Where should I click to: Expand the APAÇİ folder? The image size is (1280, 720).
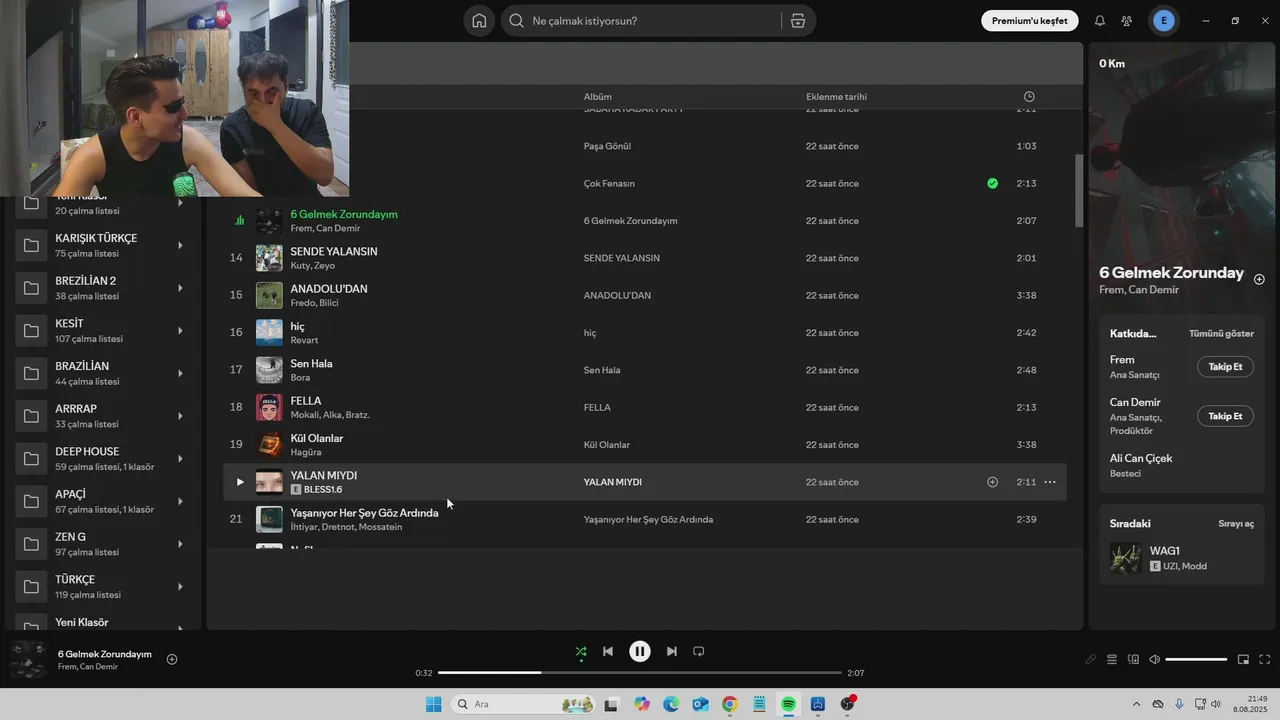coord(180,501)
